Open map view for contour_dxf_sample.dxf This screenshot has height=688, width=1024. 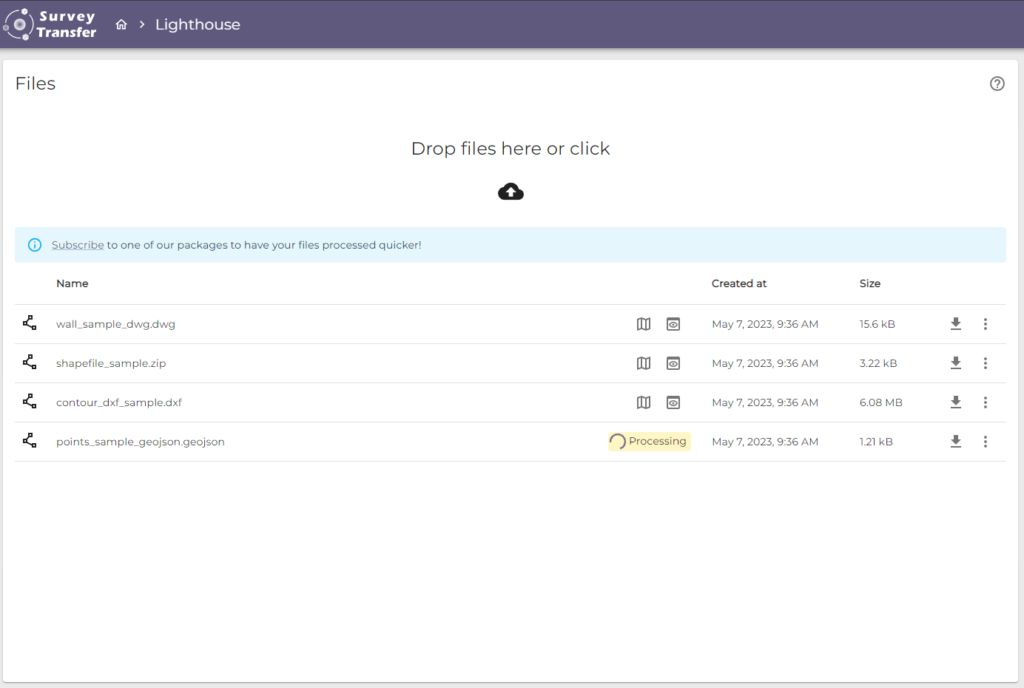click(643, 402)
